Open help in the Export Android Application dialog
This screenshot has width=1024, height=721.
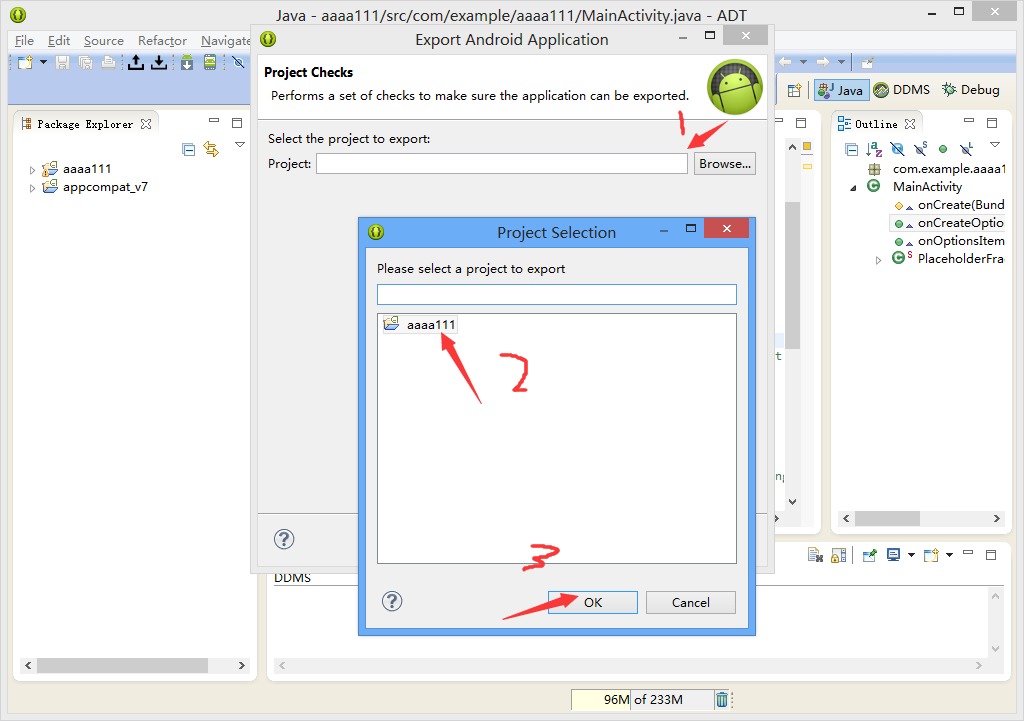tap(284, 539)
